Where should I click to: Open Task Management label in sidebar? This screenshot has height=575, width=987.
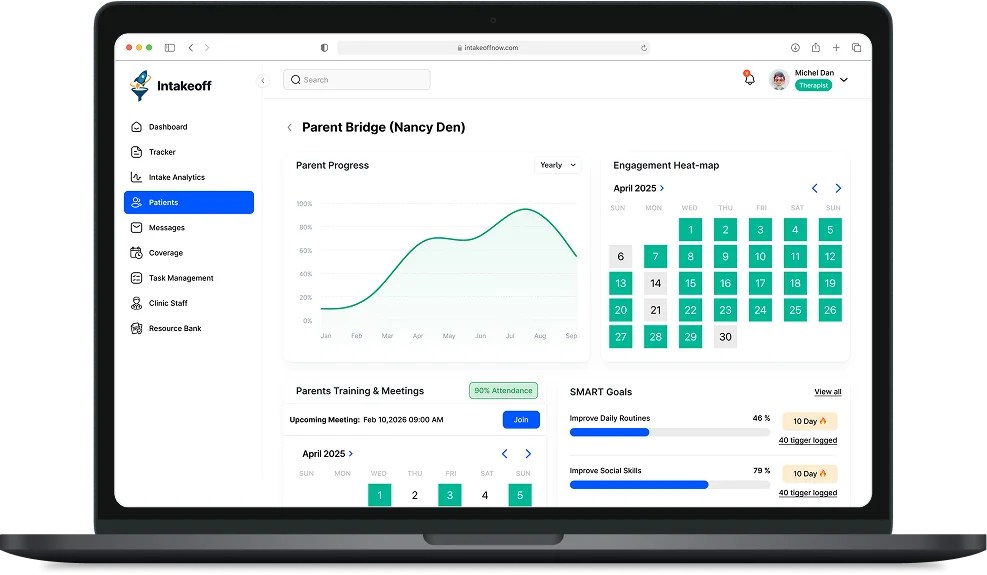pos(181,278)
